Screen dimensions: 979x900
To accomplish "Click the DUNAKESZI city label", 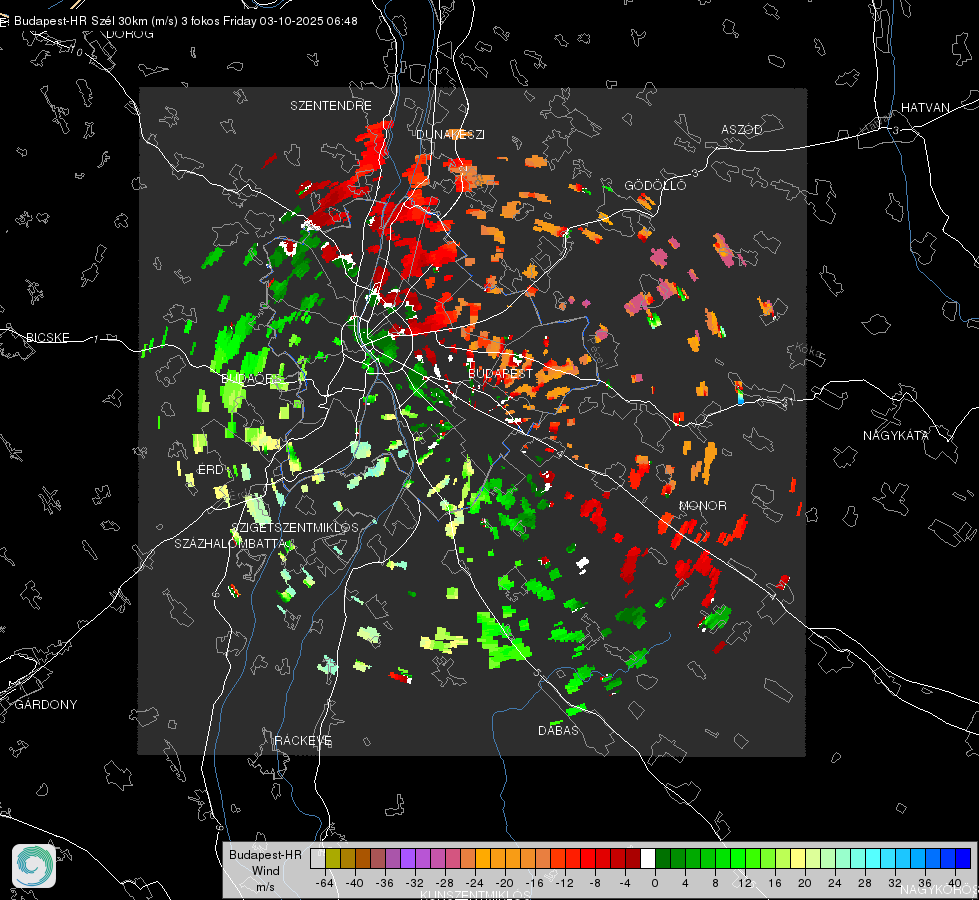I will coord(450,134).
